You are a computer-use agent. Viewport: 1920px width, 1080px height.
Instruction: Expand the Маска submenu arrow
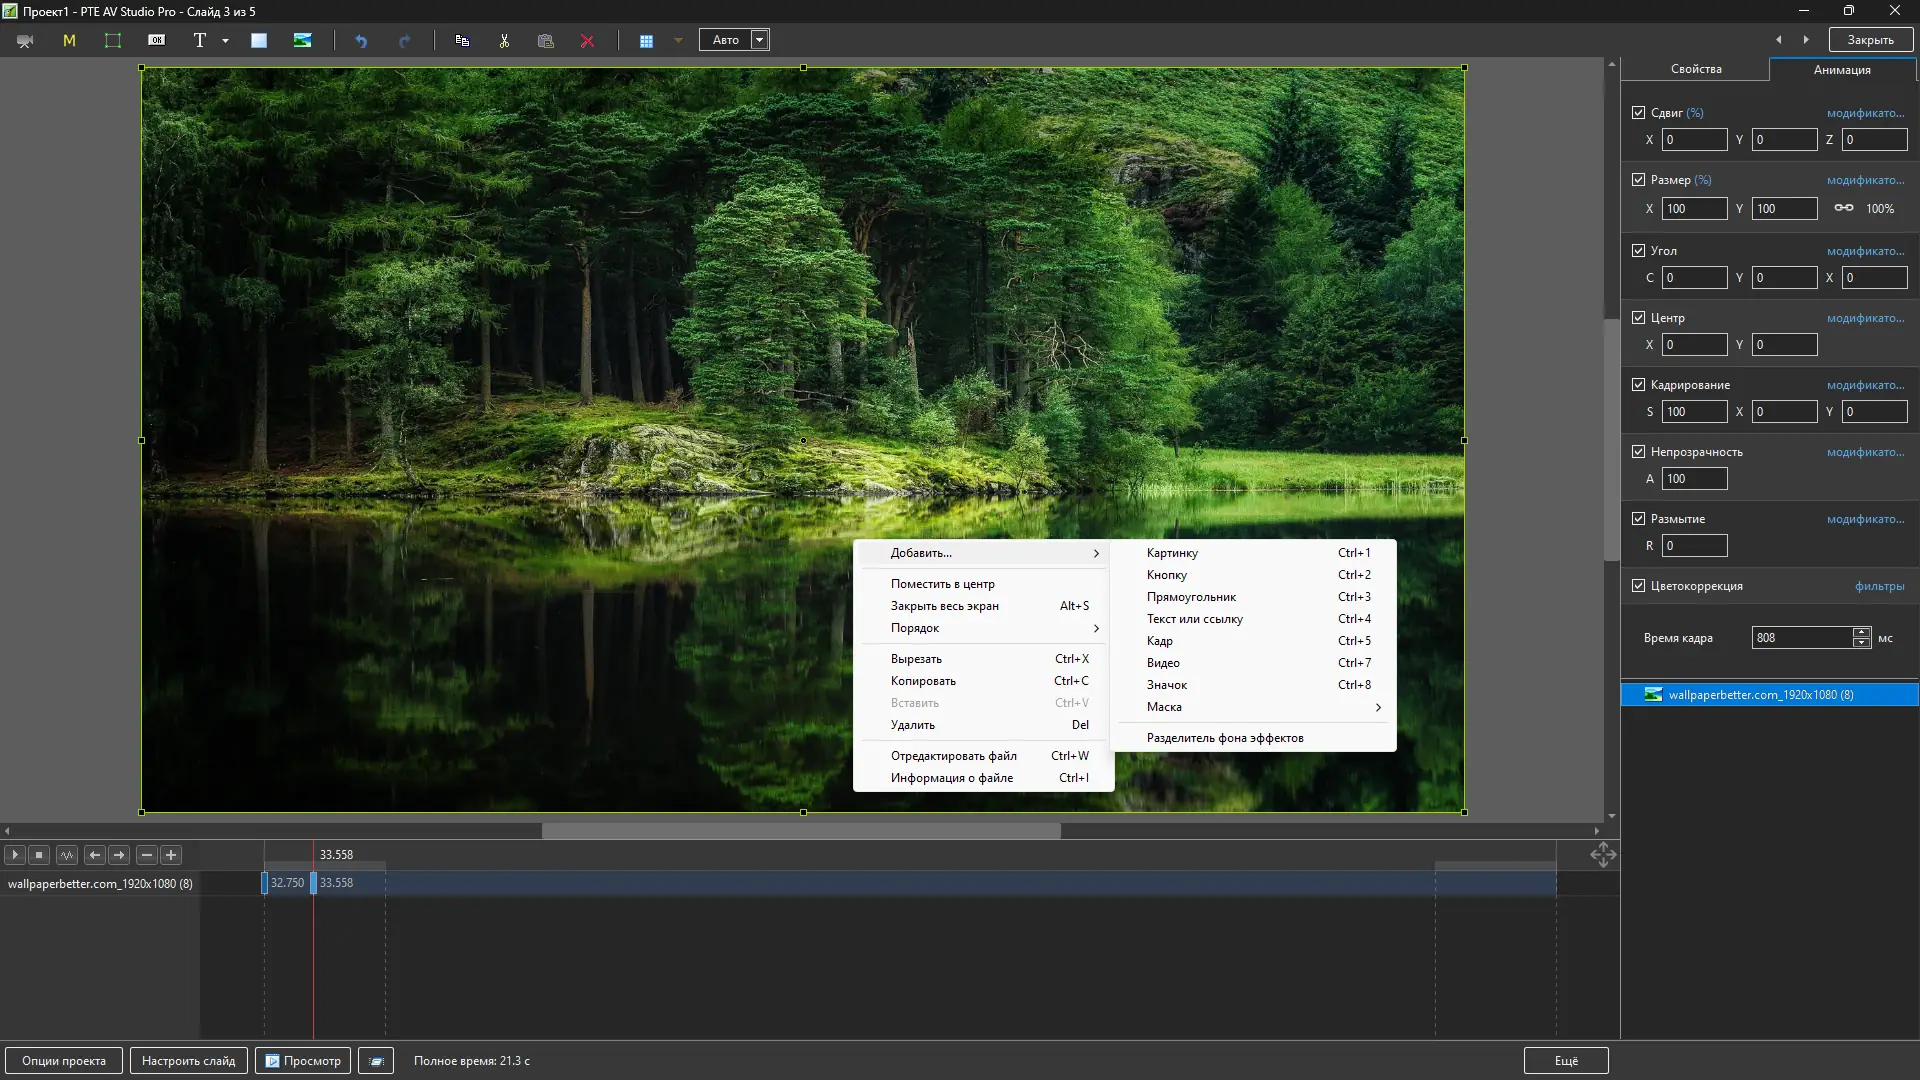pyautogui.click(x=1378, y=707)
